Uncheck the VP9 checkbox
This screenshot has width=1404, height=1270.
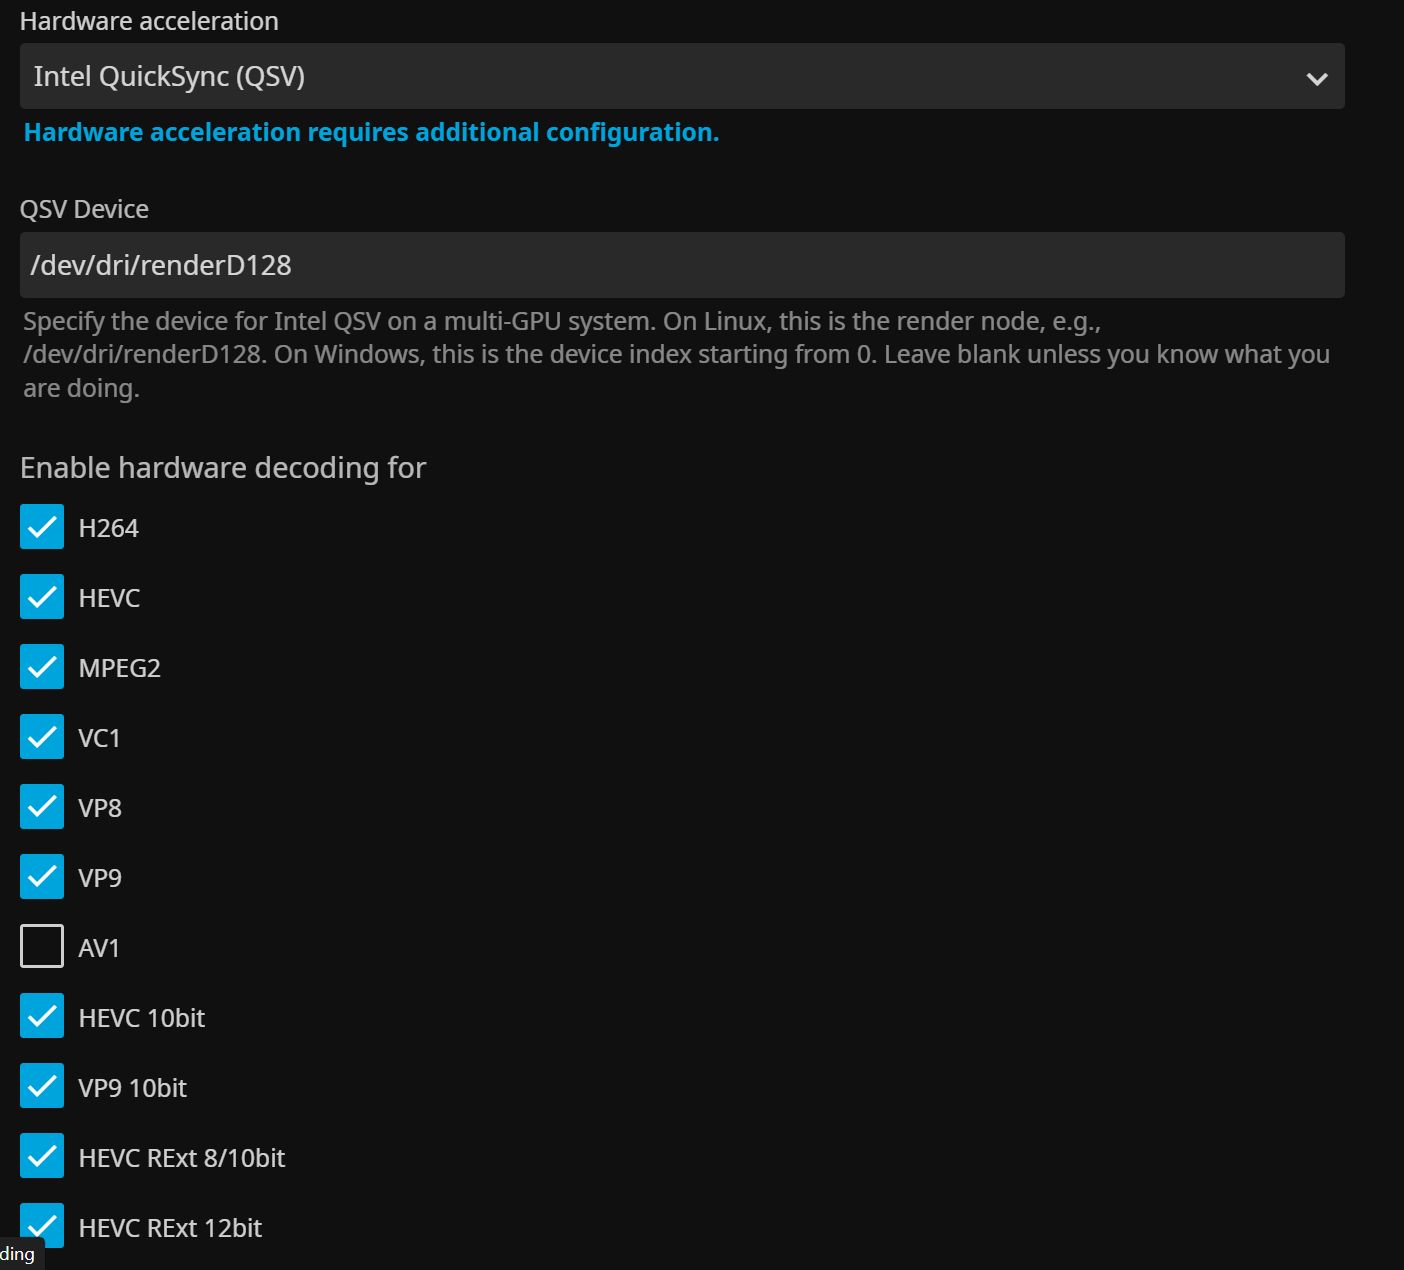[42, 877]
